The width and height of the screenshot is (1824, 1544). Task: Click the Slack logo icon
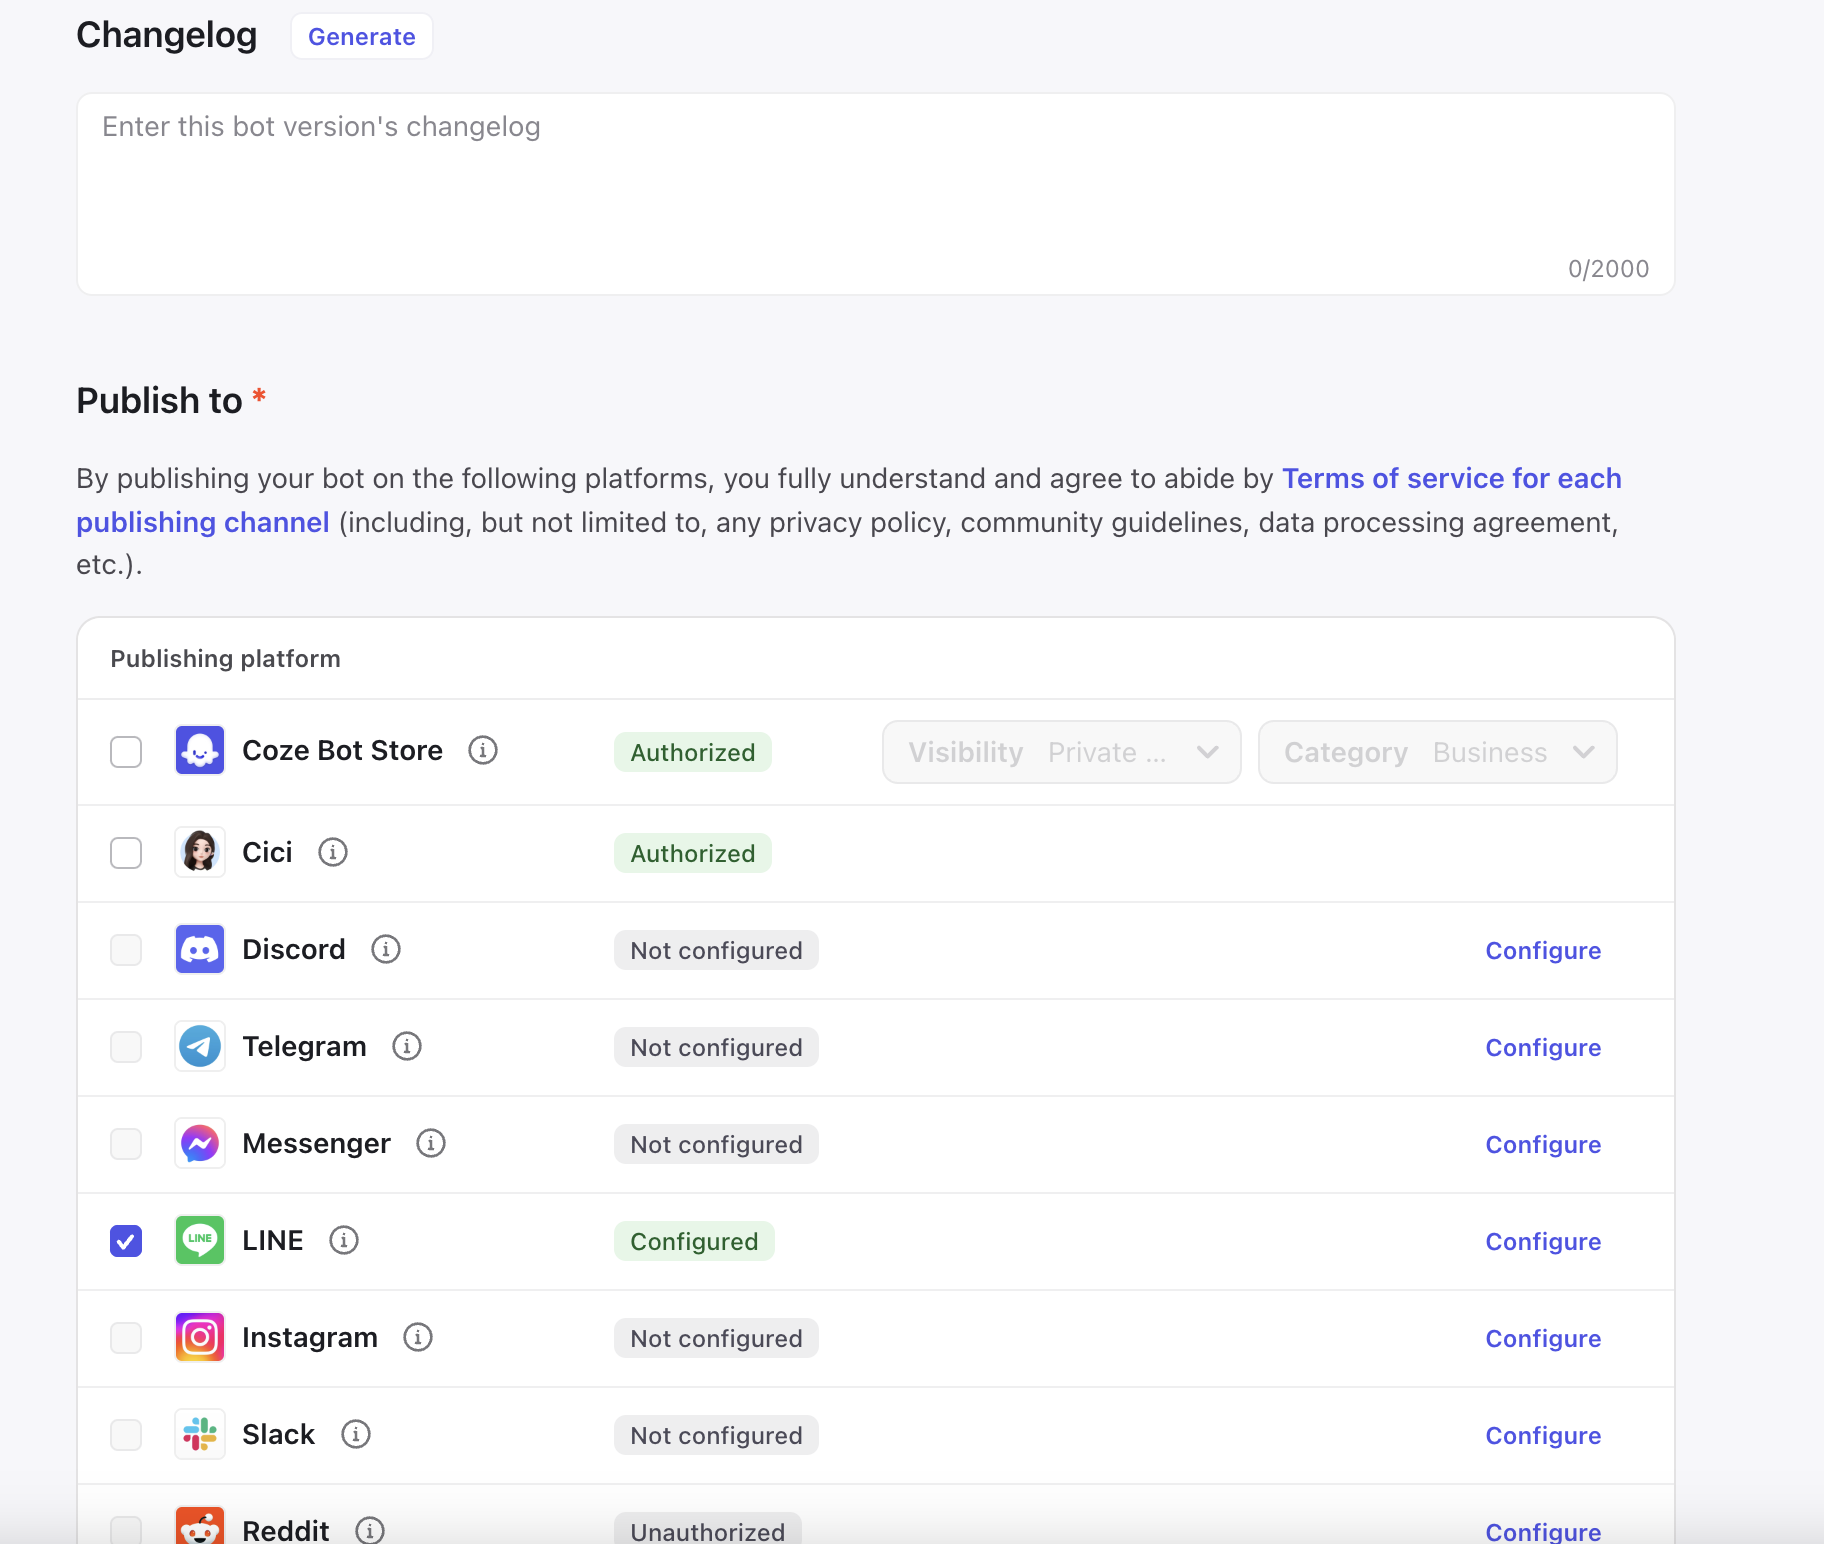pos(200,1434)
